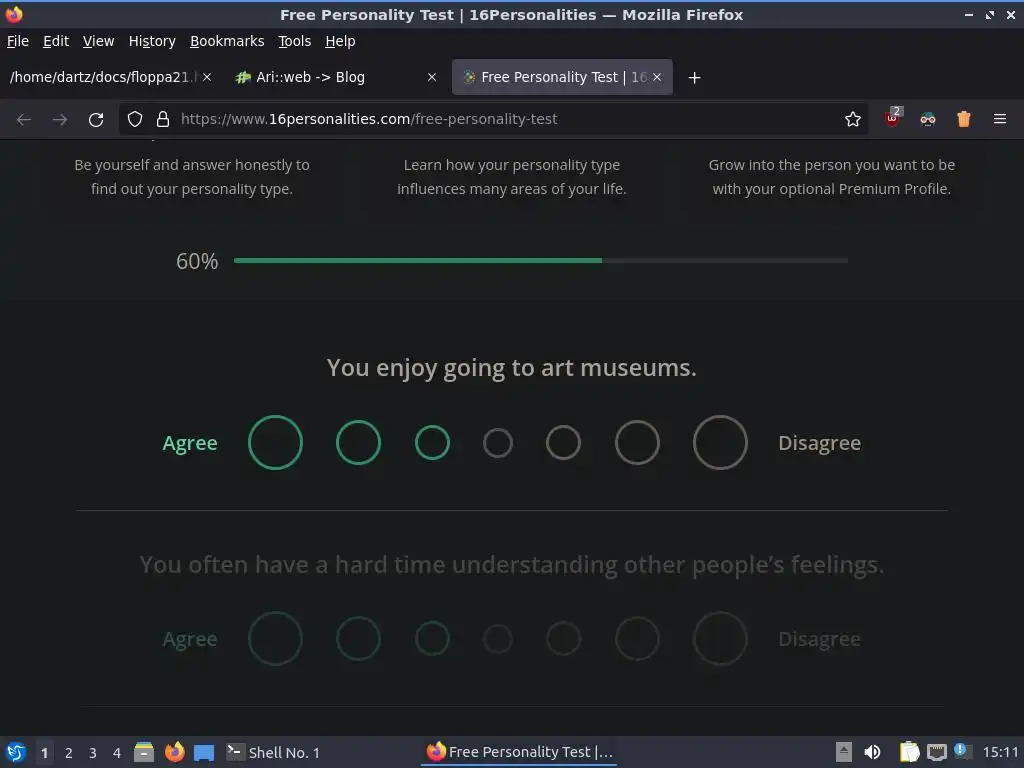The width and height of the screenshot is (1024, 768).
Task: Show desktop using the blue taskbar icon
Action: 204,753
